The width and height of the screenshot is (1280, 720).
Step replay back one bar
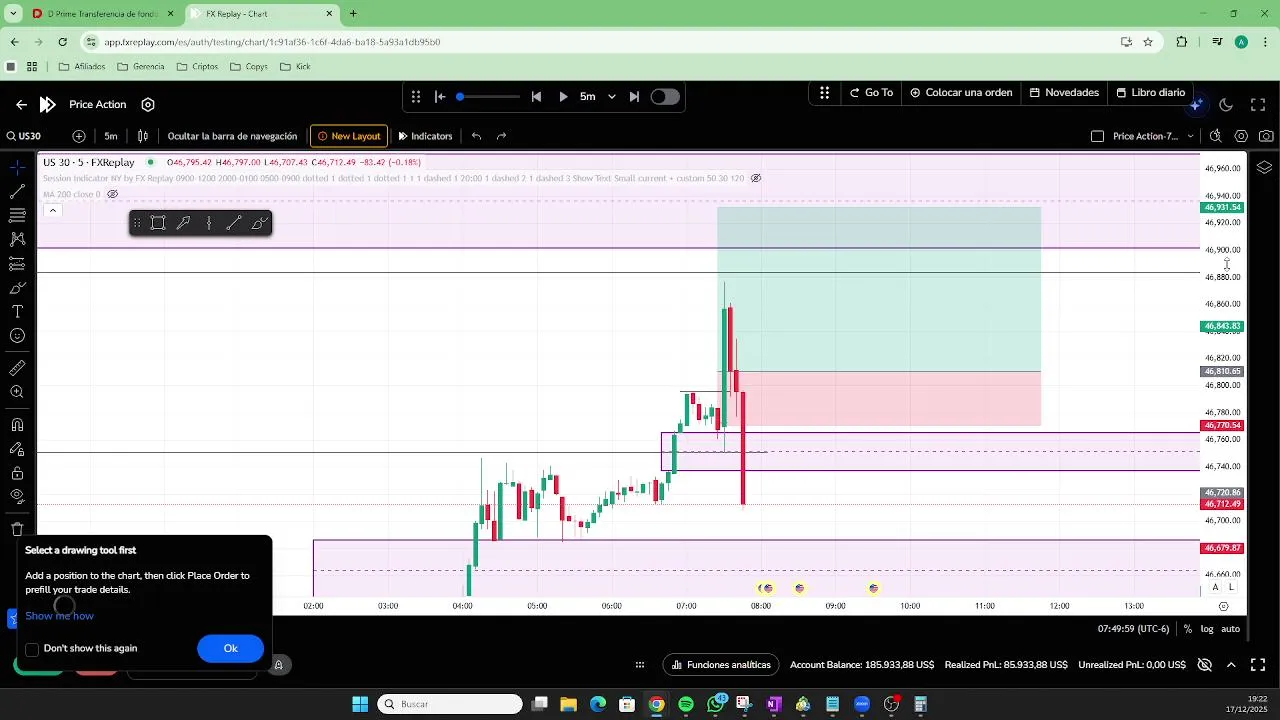pyautogui.click(x=536, y=97)
